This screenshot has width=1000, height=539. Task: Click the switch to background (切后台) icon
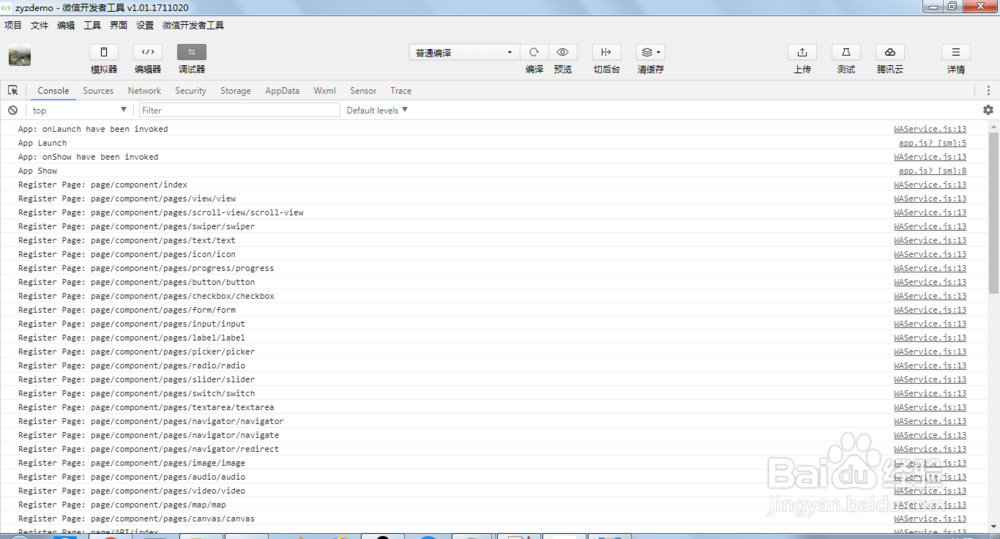(606, 52)
